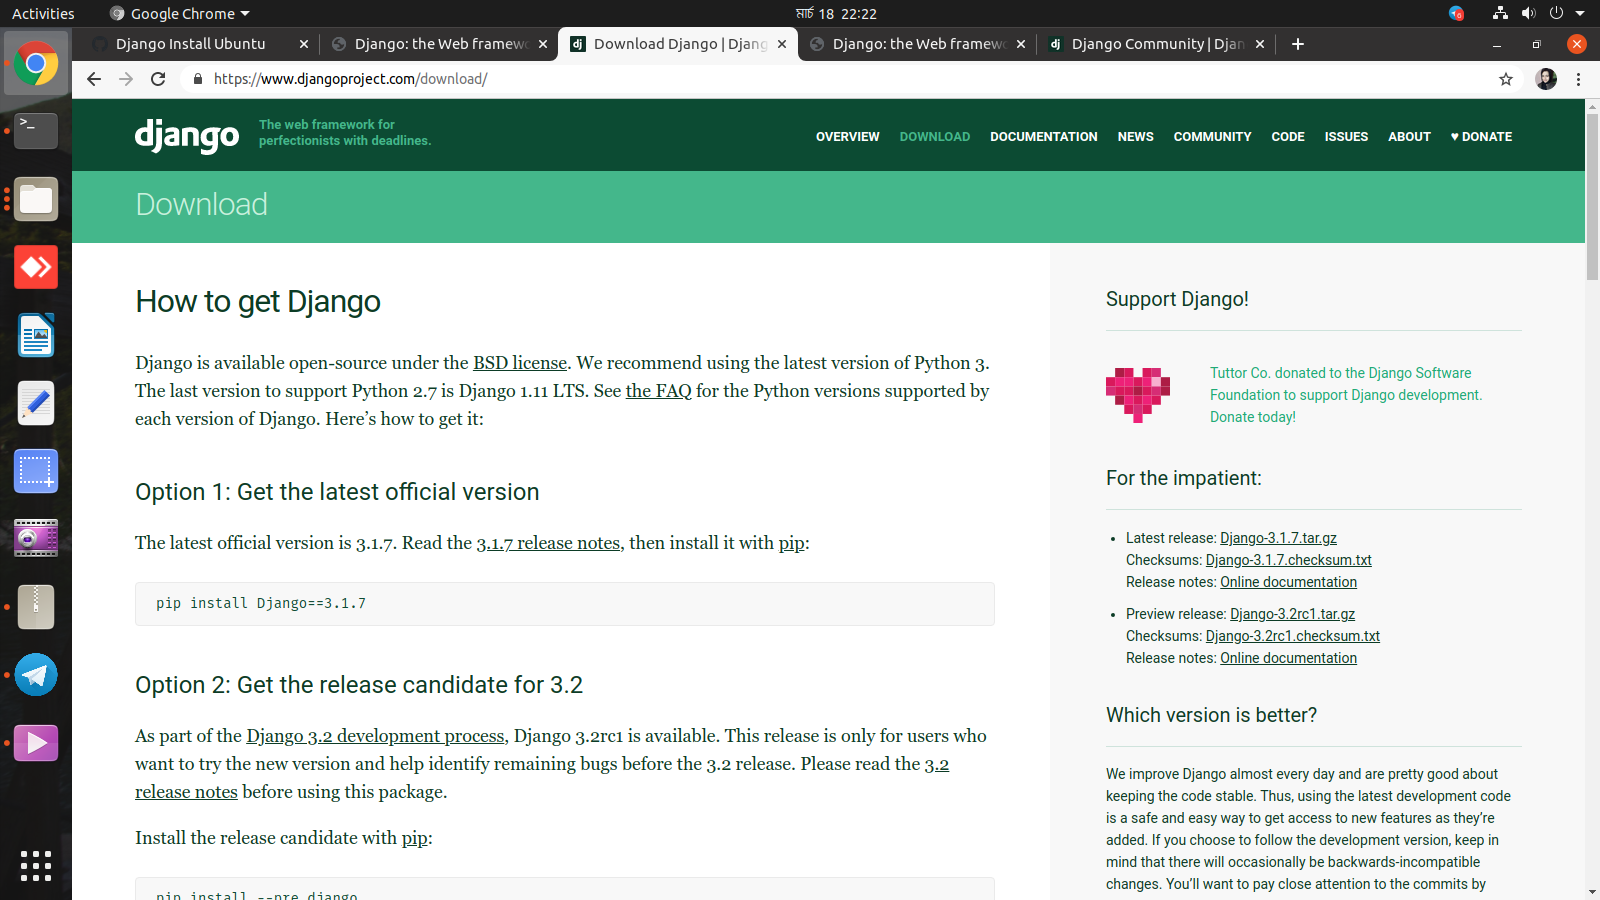Download Django-3.1.7.tar.gz
The image size is (1600, 900).
(x=1278, y=538)
